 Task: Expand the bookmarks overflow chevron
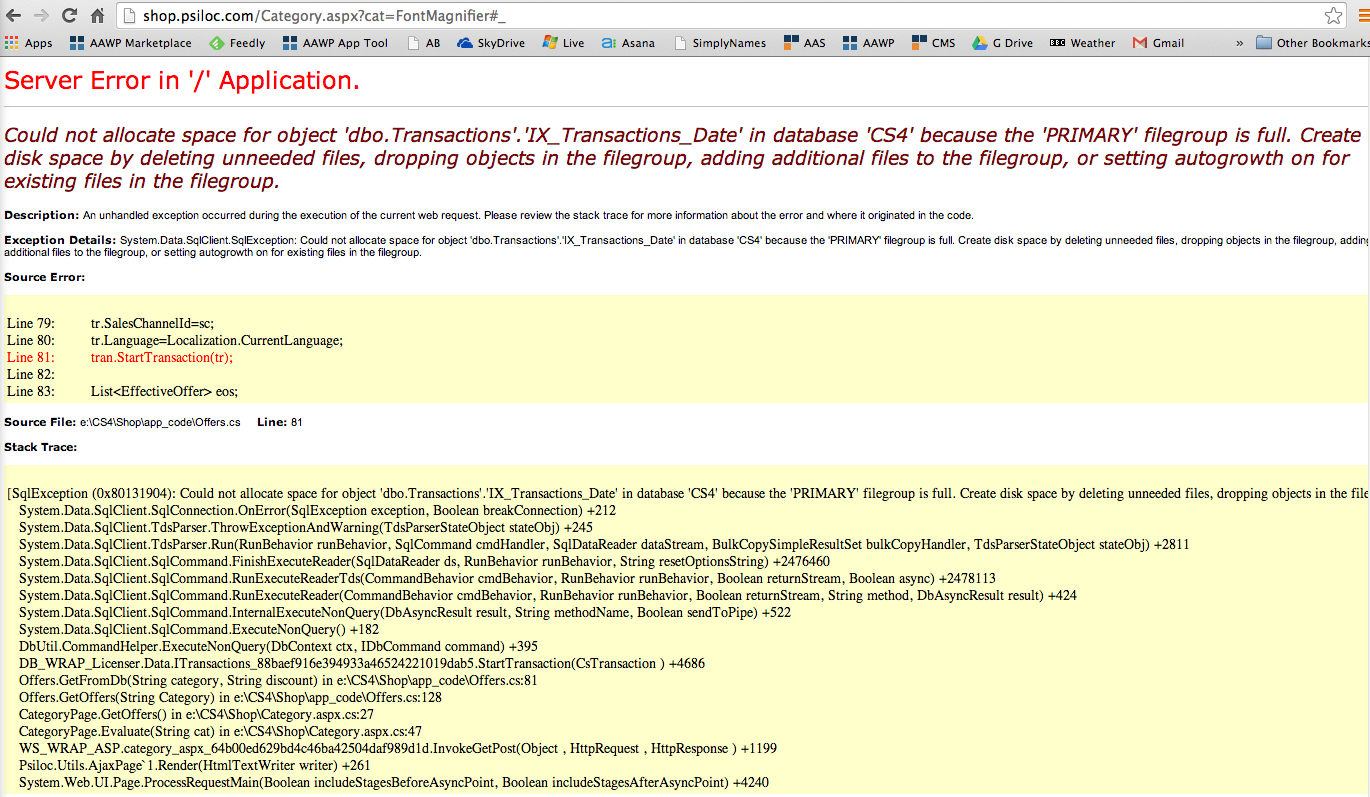[x=1240, y=43]
